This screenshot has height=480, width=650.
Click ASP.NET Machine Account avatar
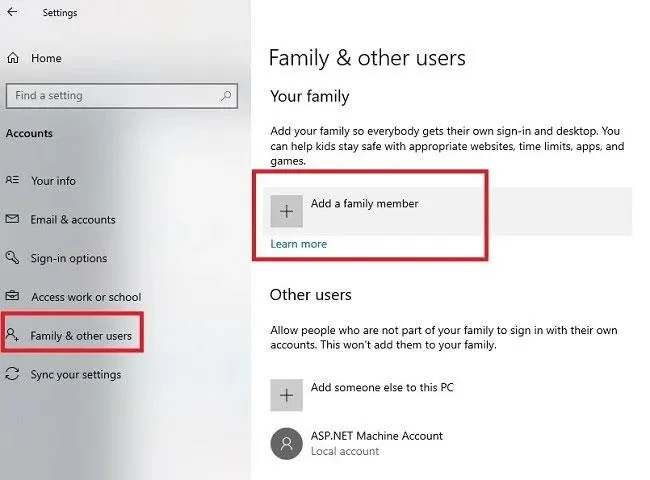(286, 444)
